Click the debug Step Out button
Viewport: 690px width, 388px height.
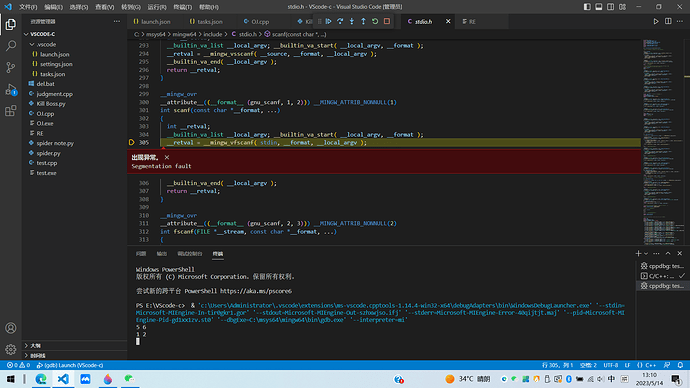click(x=363, y=21)
